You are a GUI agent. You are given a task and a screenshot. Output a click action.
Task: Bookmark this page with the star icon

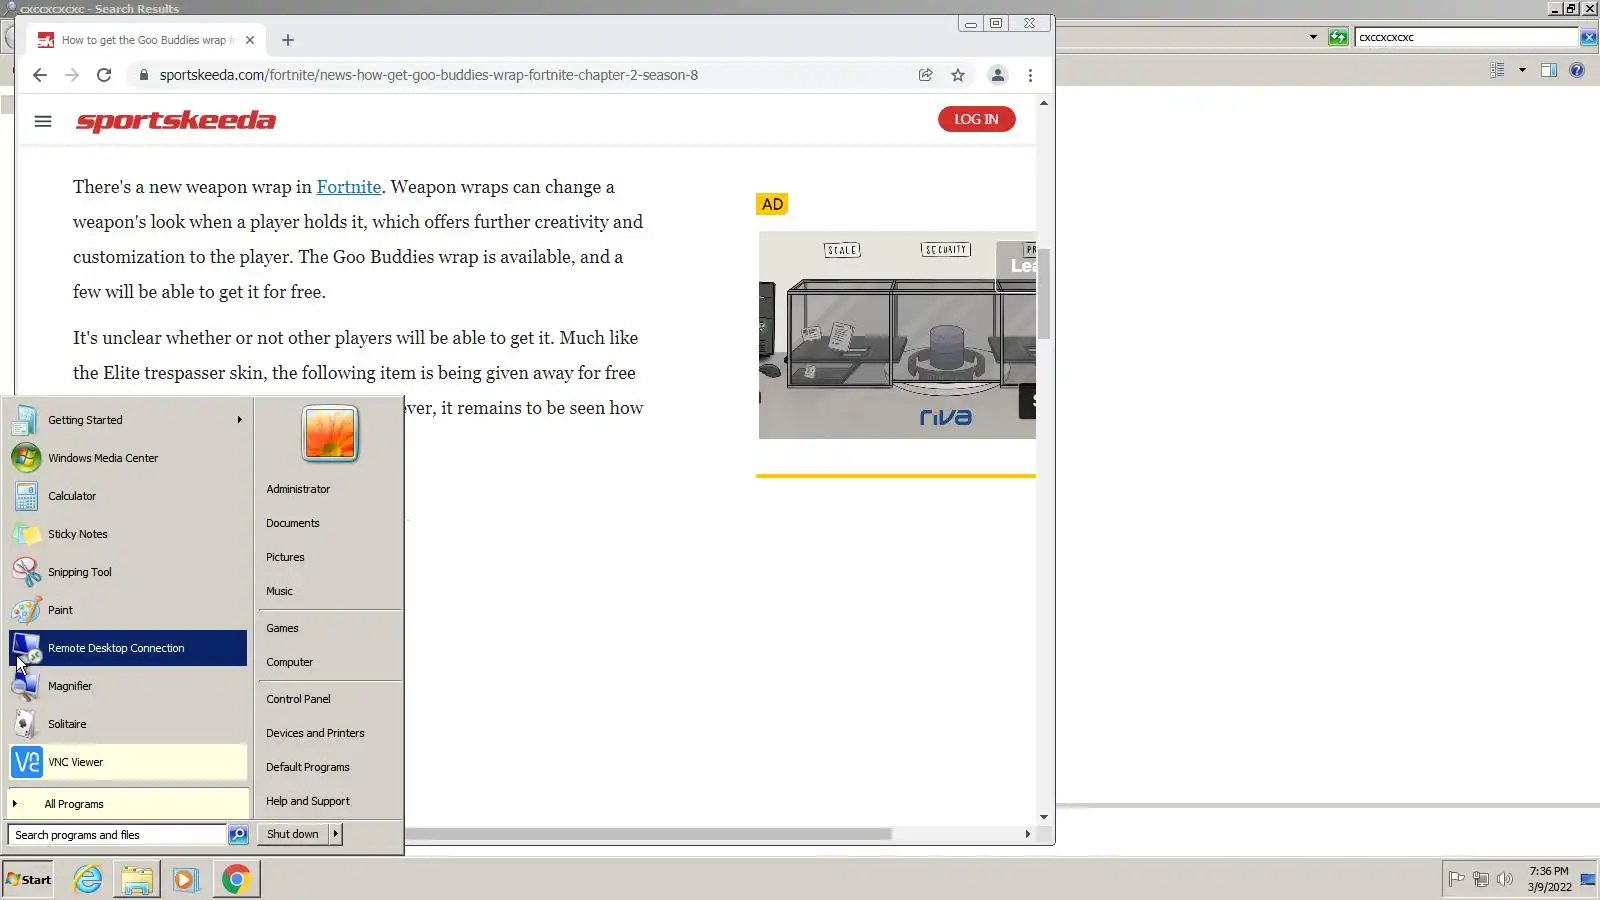pyautogui.click(x=958, y=75)
